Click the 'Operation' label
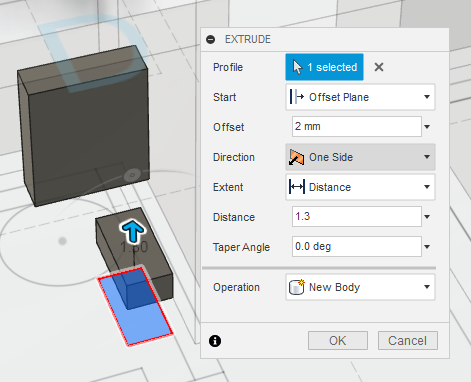Viewport: 471px width, 382px height. pyautogui.click(x=236, y=287)
